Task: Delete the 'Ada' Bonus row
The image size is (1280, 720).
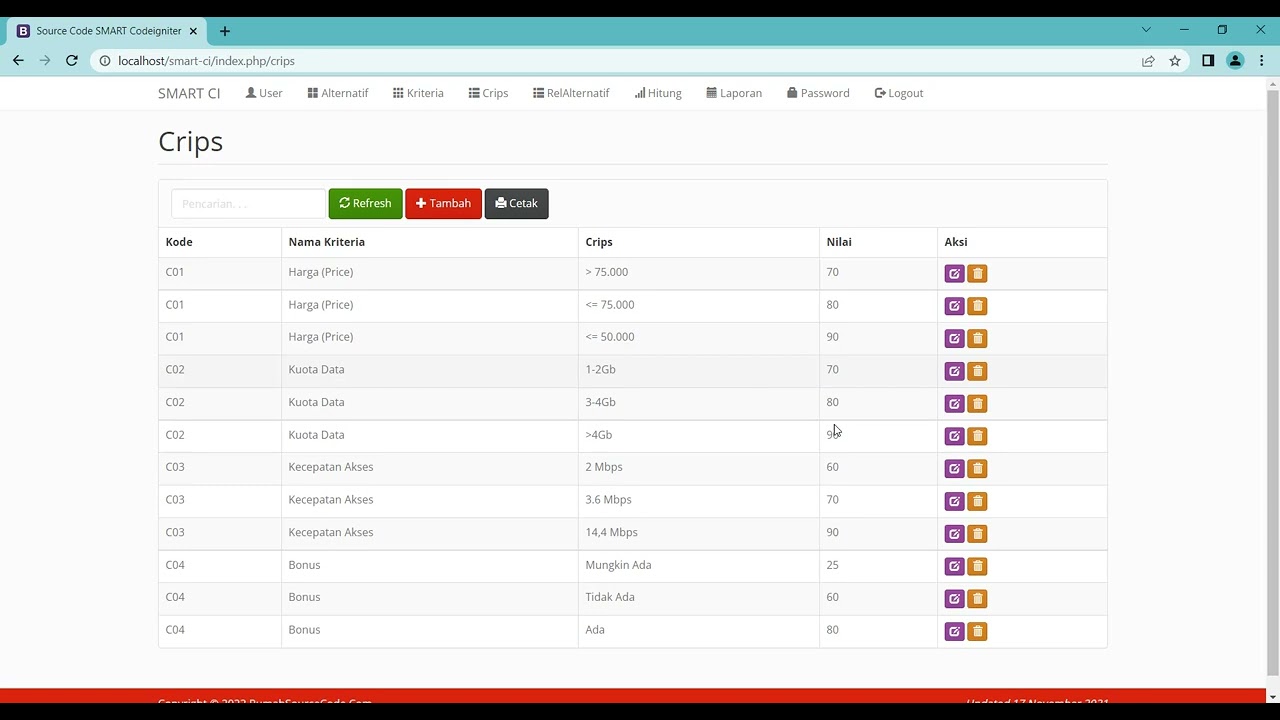Action: pos(977,631)
